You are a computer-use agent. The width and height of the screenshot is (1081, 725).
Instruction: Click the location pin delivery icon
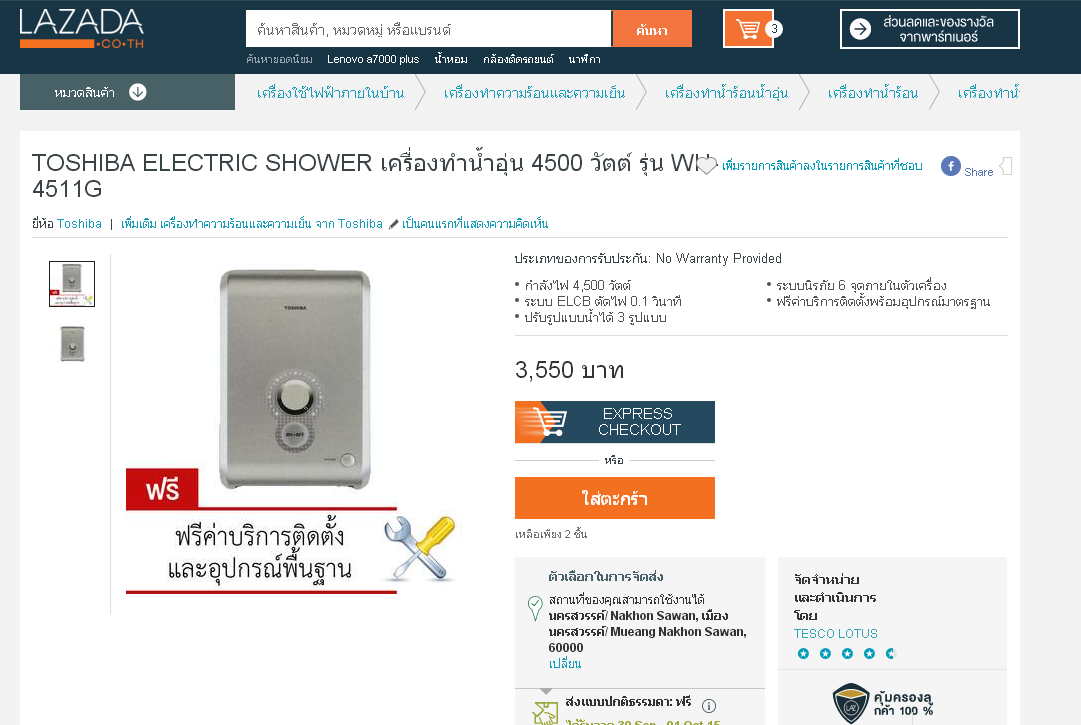(535, 608)
